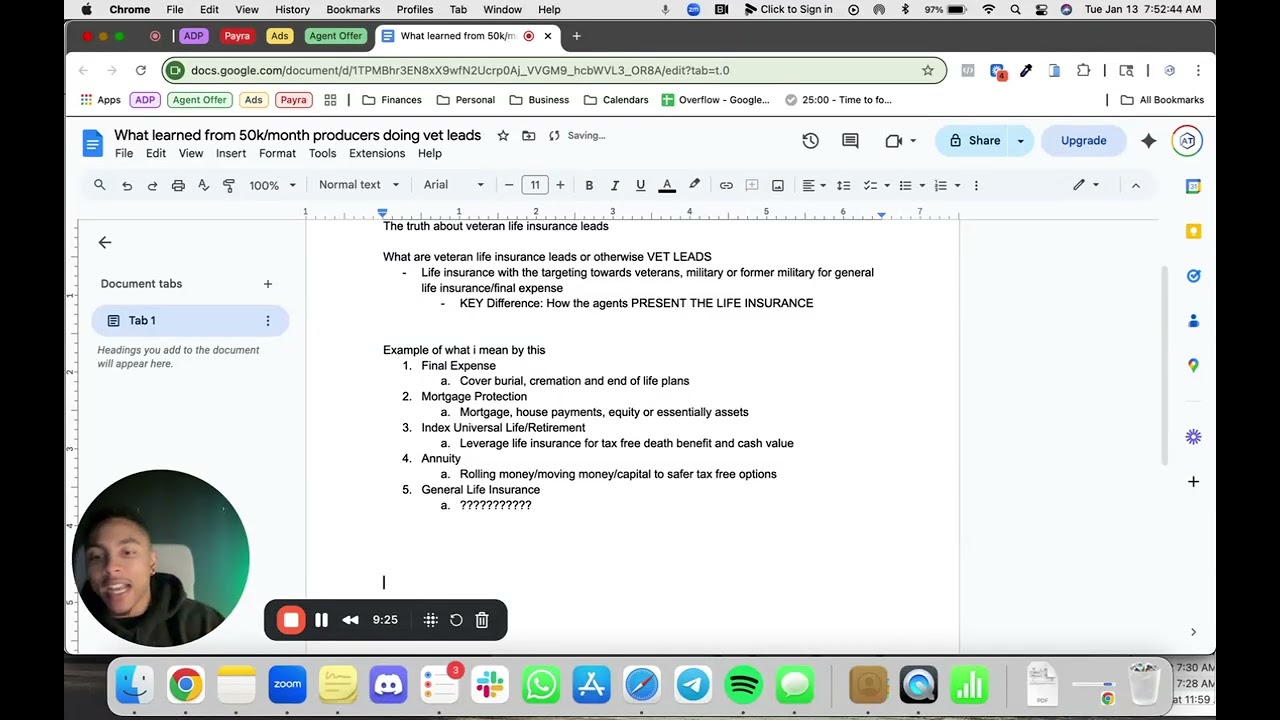Decrease font size
Screen dimensions: 1280x720
coord(509,185)
